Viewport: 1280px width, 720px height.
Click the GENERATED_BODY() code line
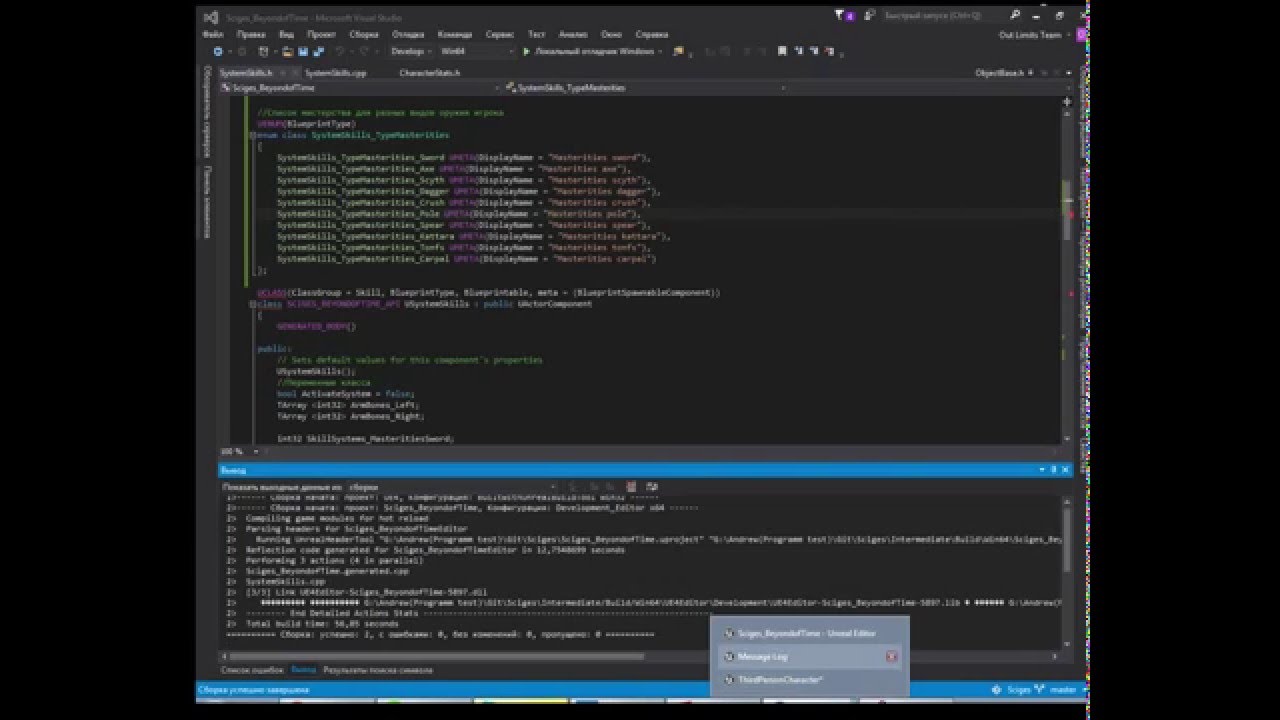click(316, 326)
